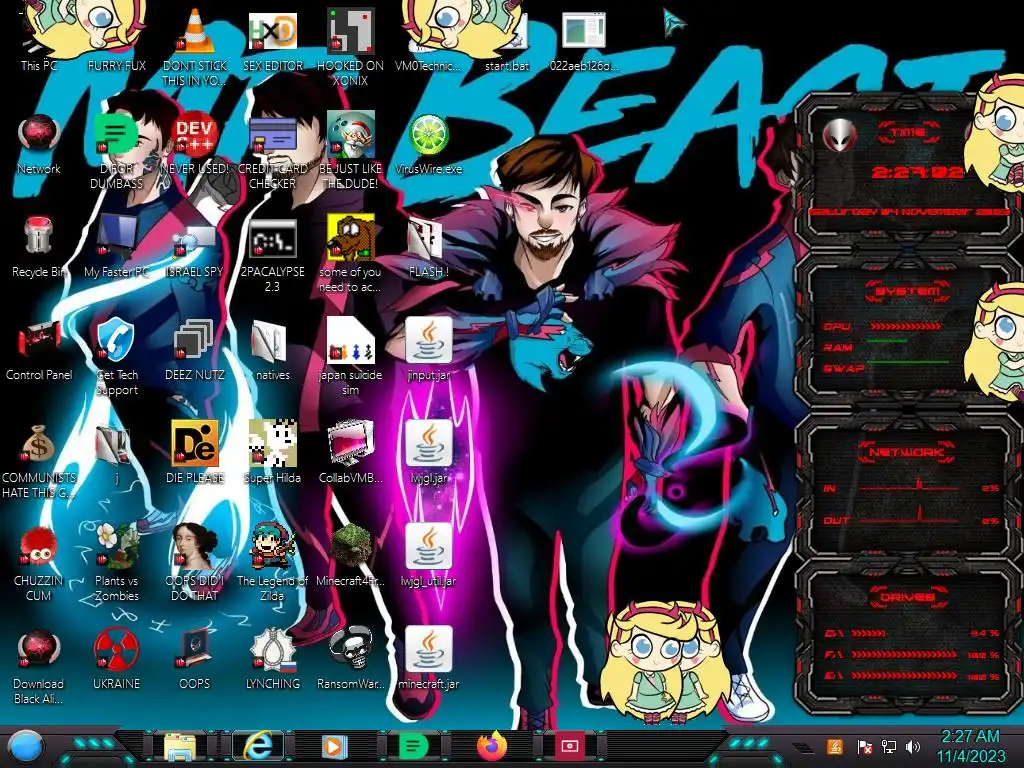Open the CollabVMB... monitor icon
Screen dimensions: 1024x768
(x=350, y=453)
